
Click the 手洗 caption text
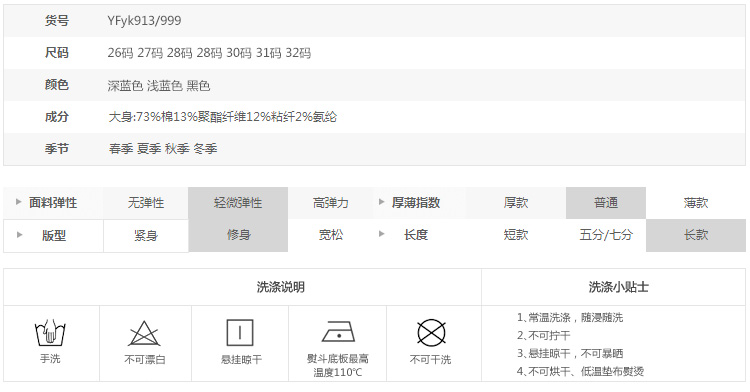(50, 359)
